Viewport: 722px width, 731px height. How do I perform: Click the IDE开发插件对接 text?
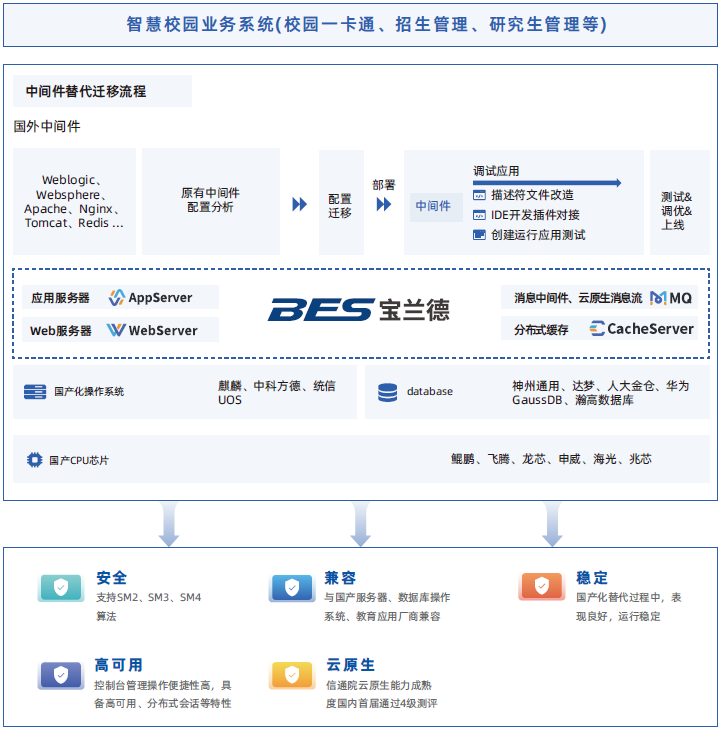tap(535, 215)
